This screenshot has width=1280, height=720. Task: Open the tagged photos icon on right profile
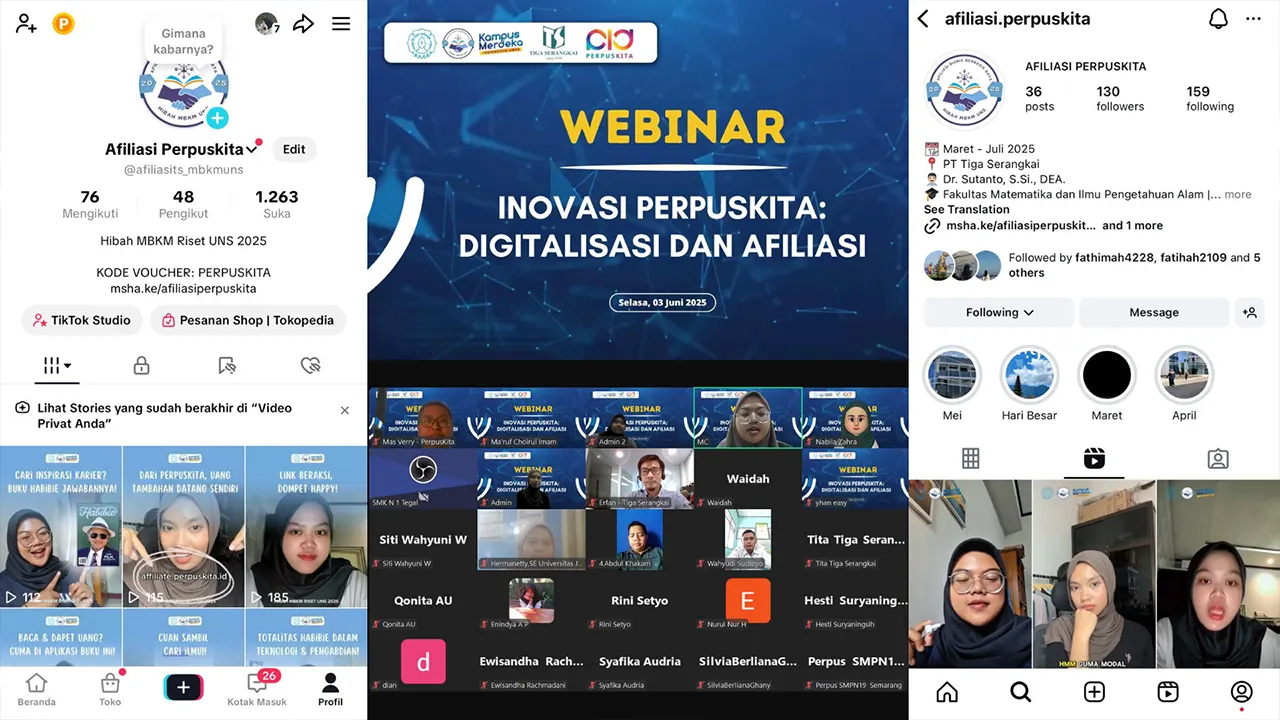coord(1217,458)
